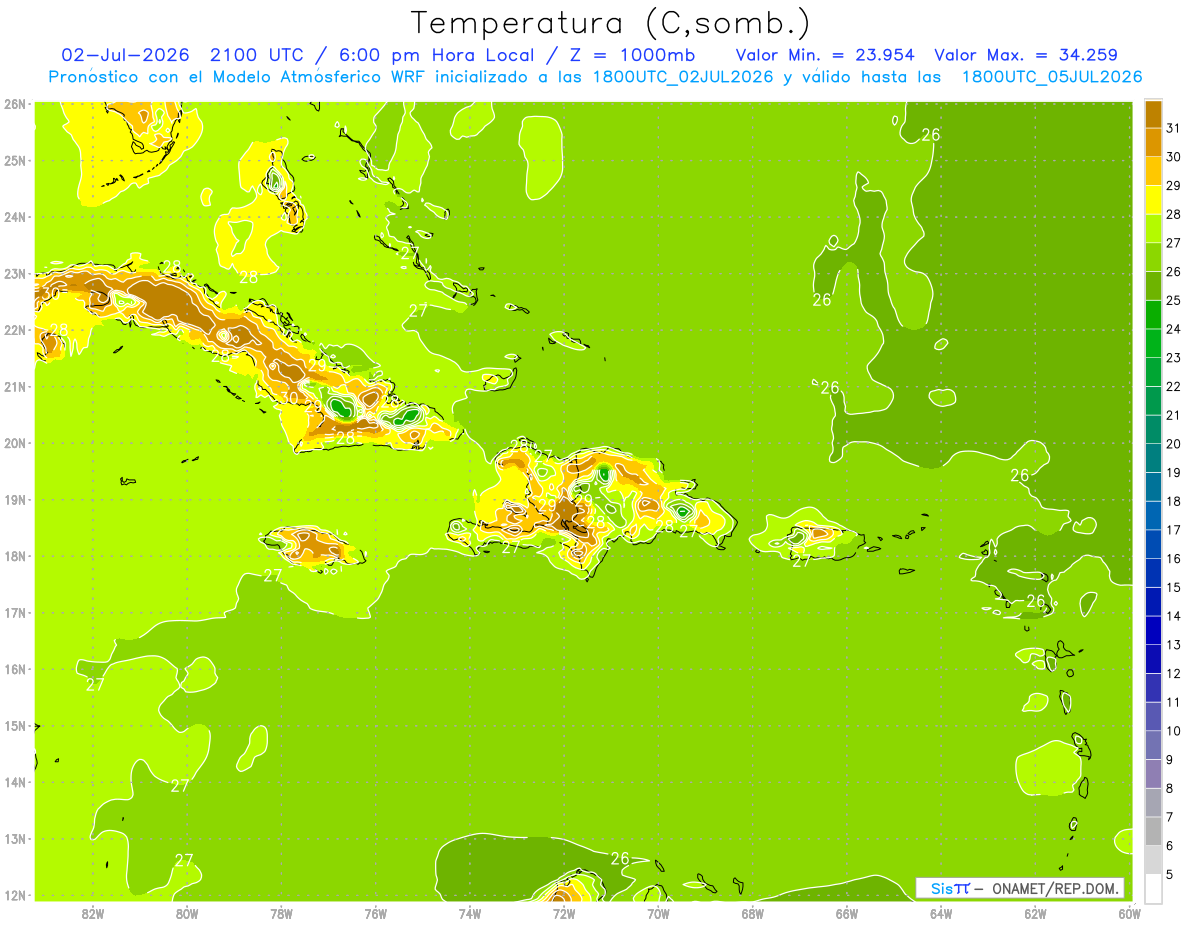Click the 24N latitude axis label
1200x927 pixels.
pos(14,217)
